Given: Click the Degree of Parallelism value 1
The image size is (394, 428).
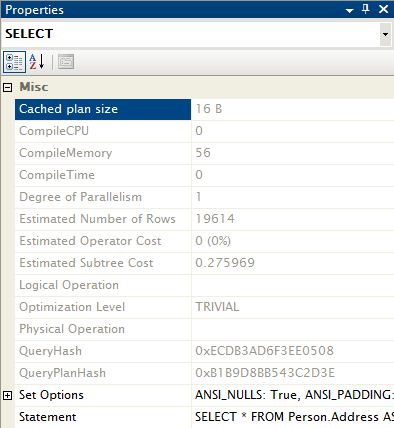Looking at the screenshot, I should (x=199, y=197).
